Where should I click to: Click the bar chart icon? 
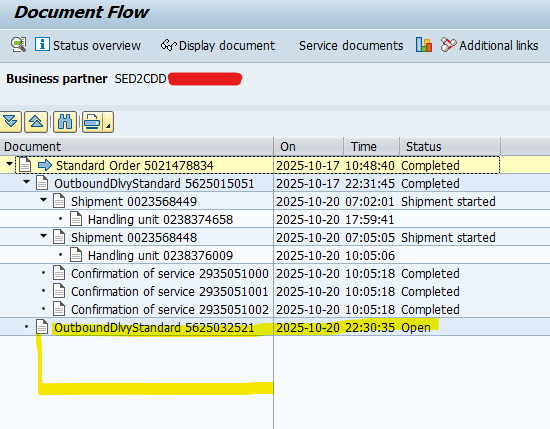pyautogui.click(x=424, y=45)
